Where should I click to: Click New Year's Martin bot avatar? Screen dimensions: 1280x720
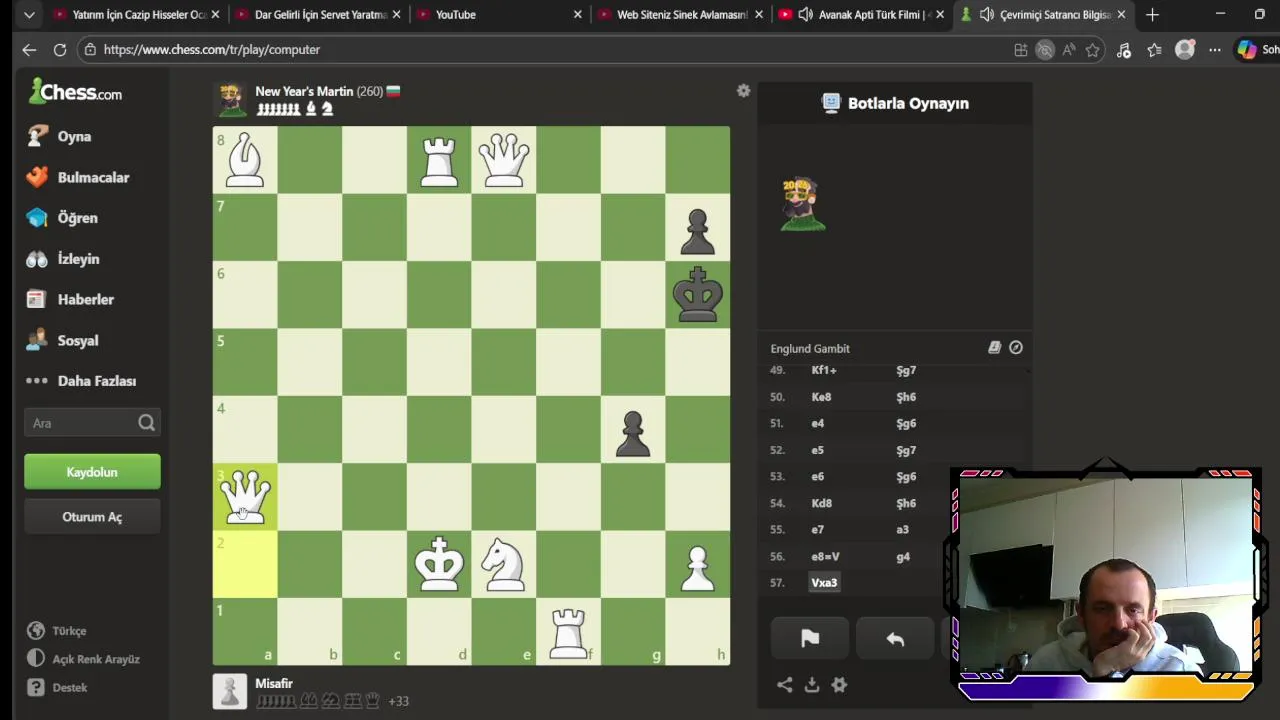(231, 100)
